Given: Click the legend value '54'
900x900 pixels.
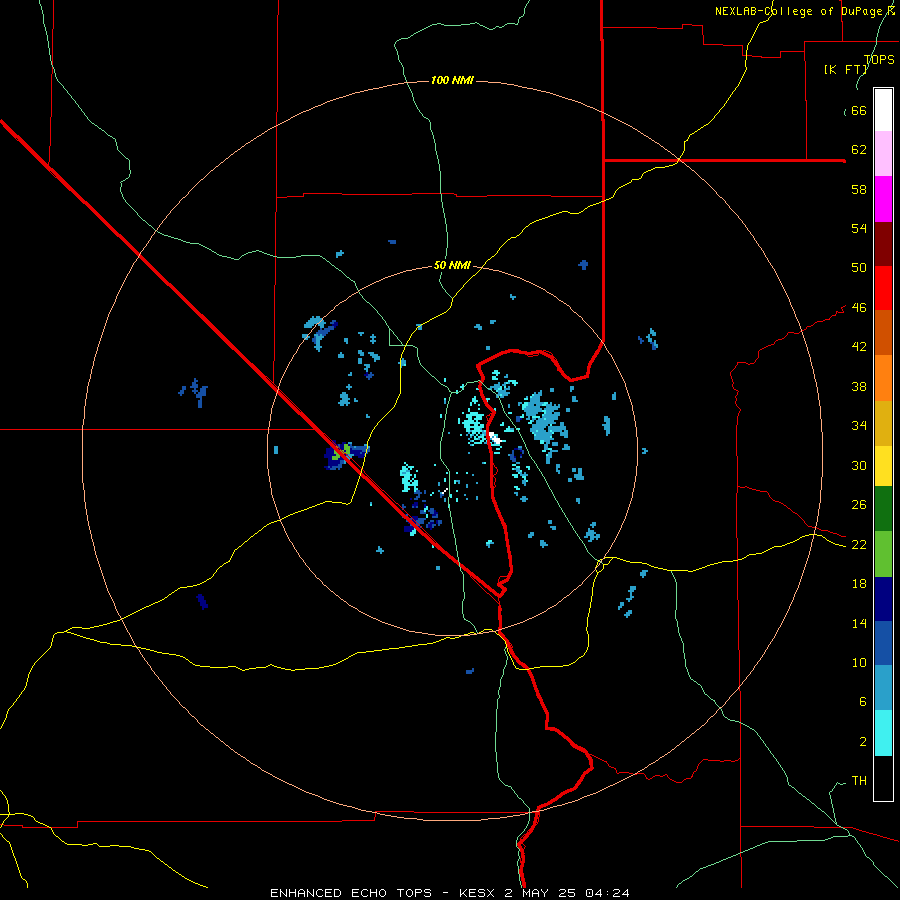Looking at the screenshot, I should (x=859, y=228).
